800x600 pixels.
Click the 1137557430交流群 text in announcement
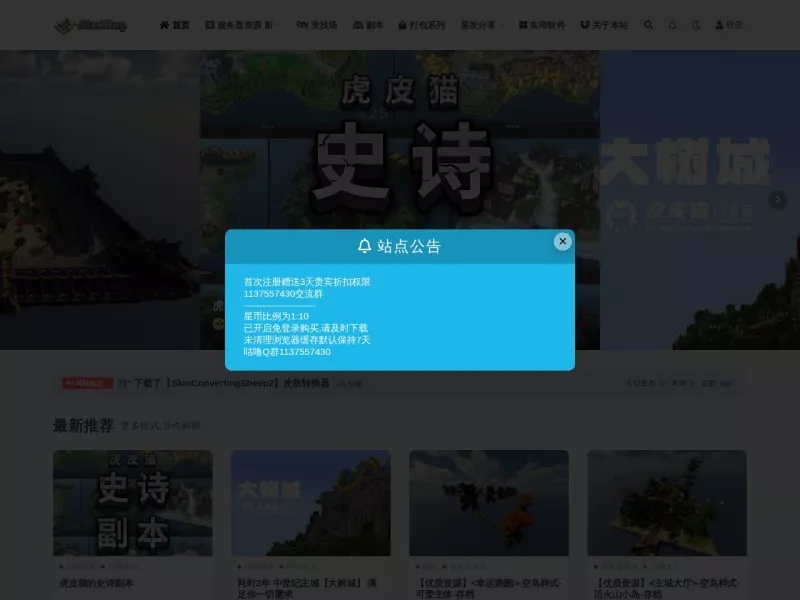pyautogui.click(x=283, y=294)
